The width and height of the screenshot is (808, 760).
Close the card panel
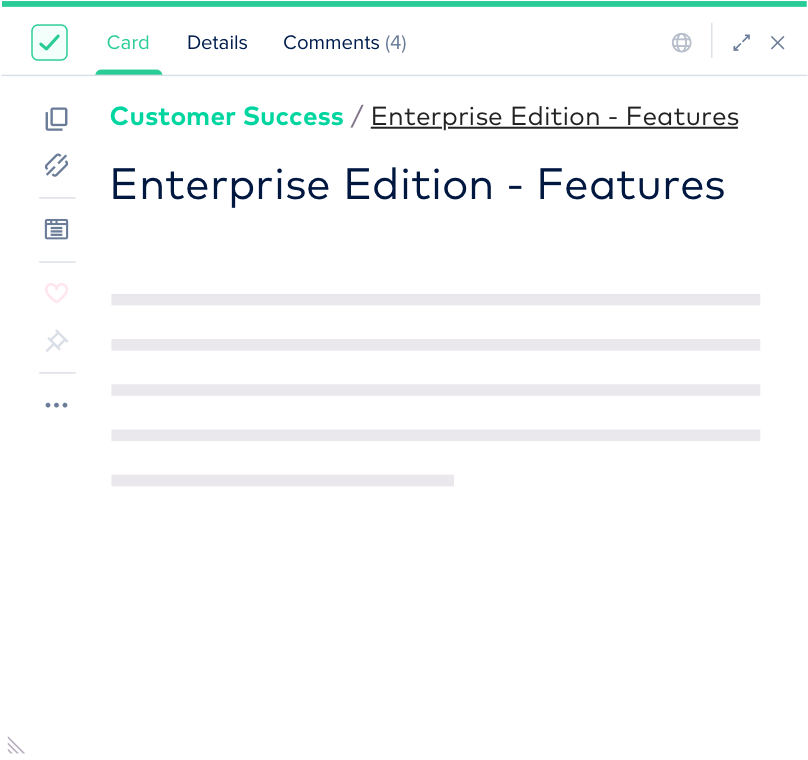pyautogui.click(x=778, y=43)
